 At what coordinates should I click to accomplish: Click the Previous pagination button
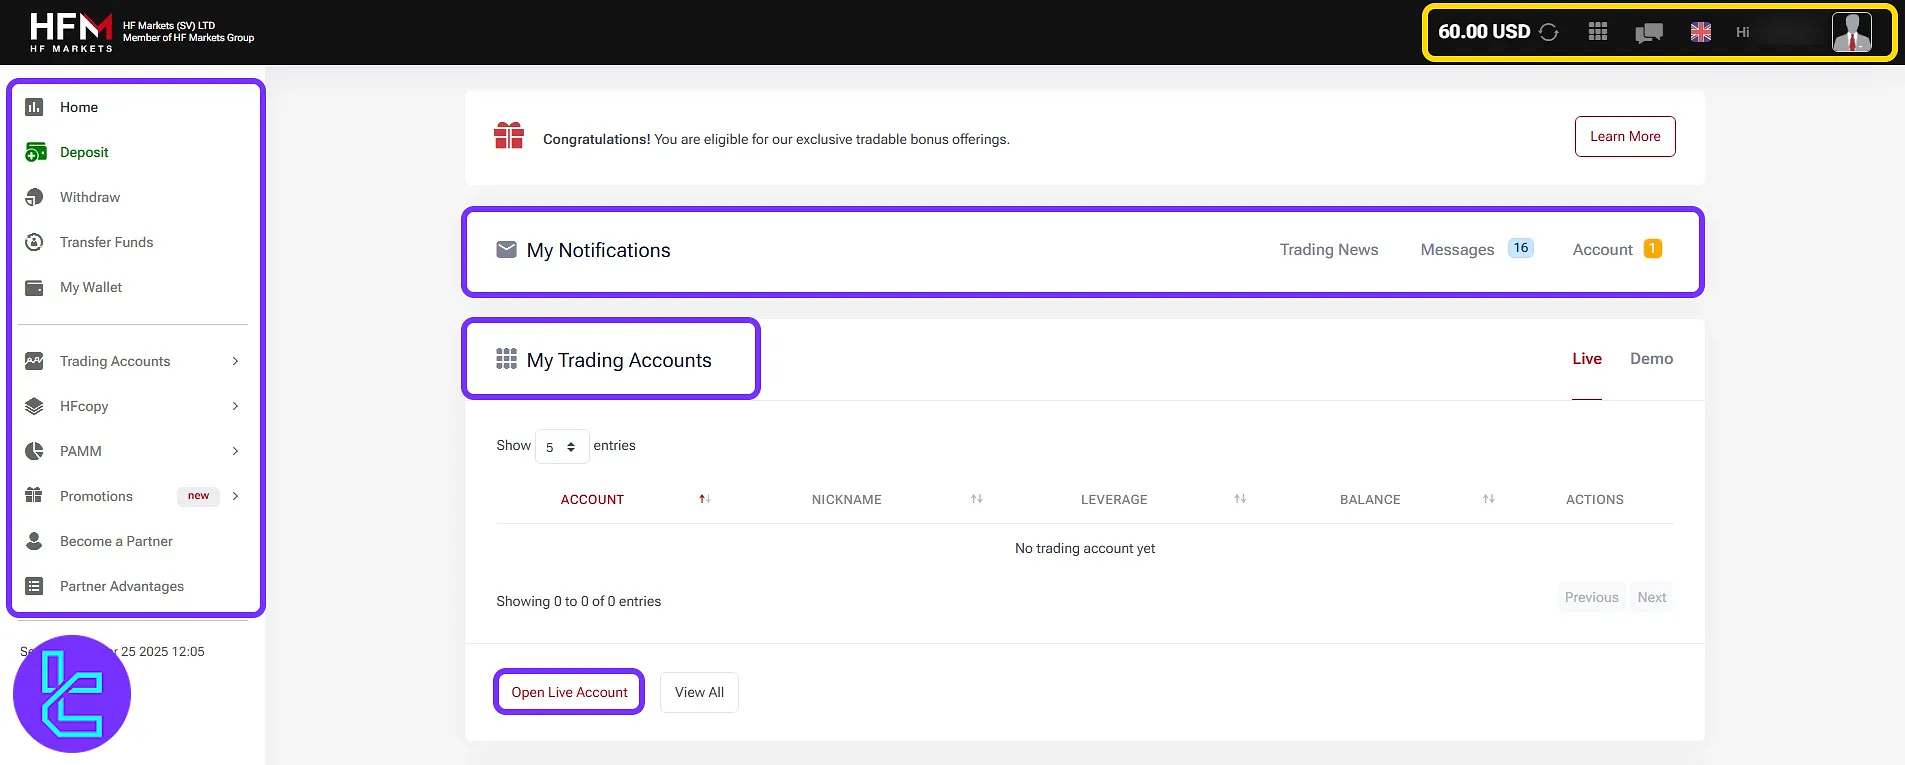click(x=1591, y=597)
